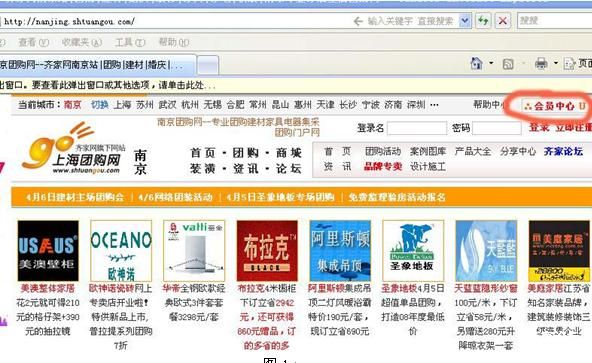The width and height of the screenshot is (592, 363).
Task: Select the 团购网 browser tab
Action: [x=97, y=65]
